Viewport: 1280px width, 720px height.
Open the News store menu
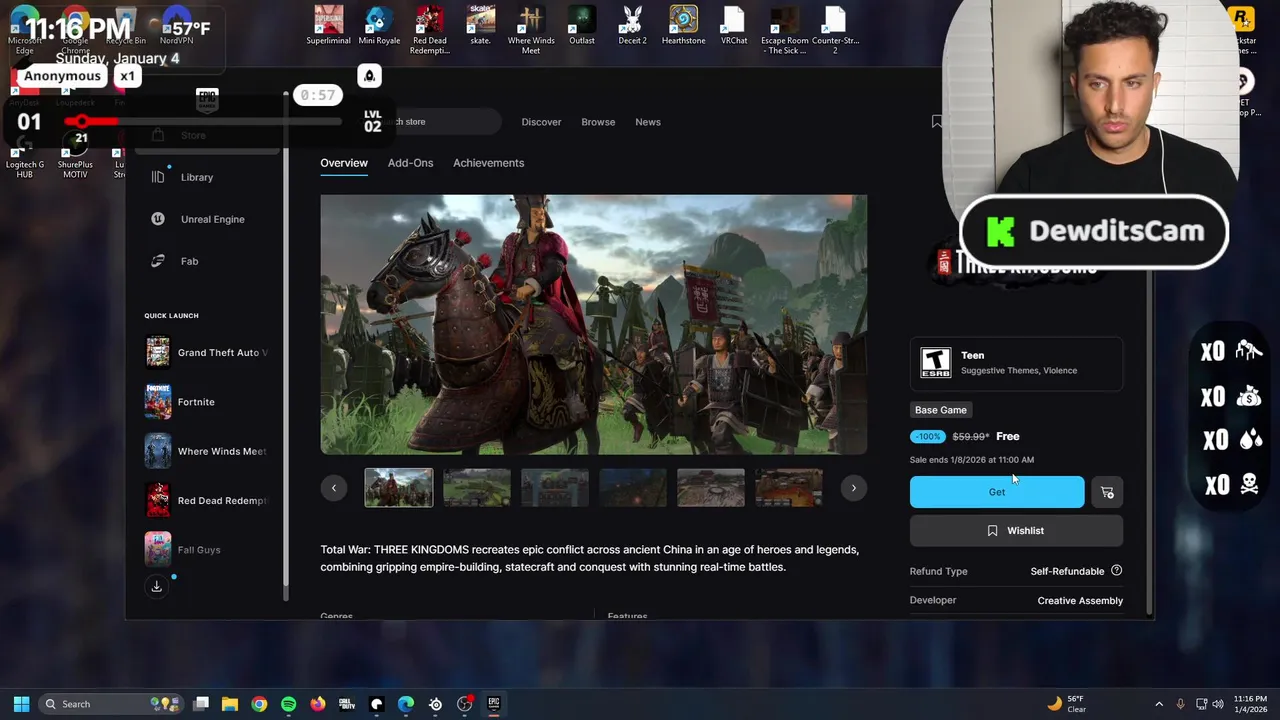pos(648,122)
